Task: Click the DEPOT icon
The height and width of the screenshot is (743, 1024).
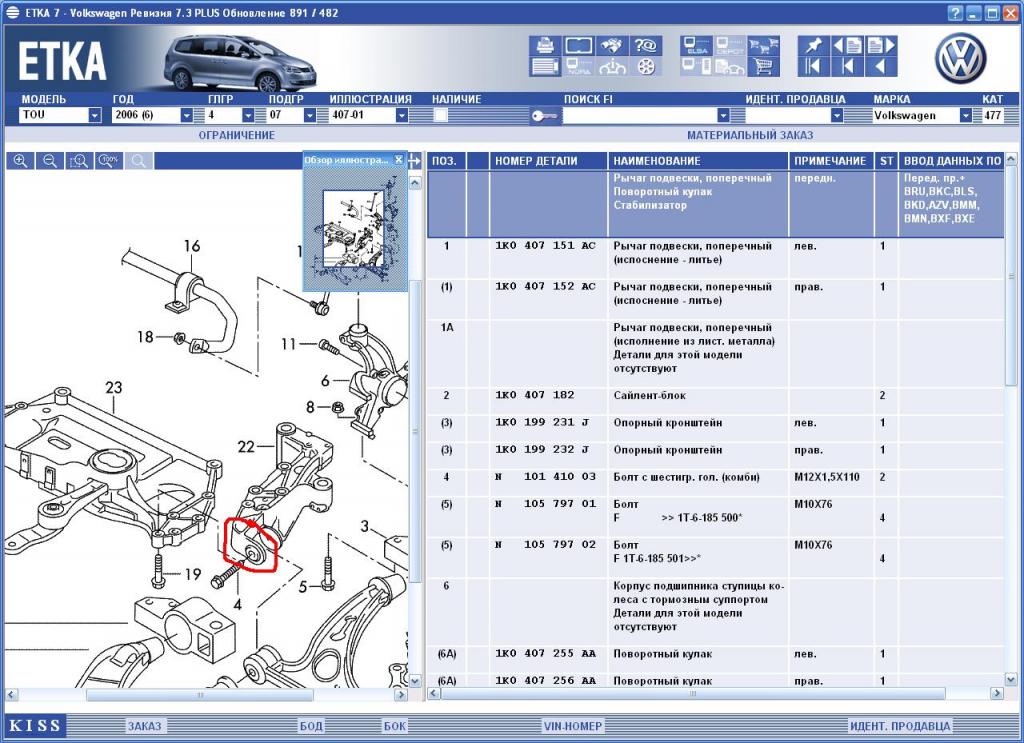Action: pyautogui.click(x=729, y=46)
